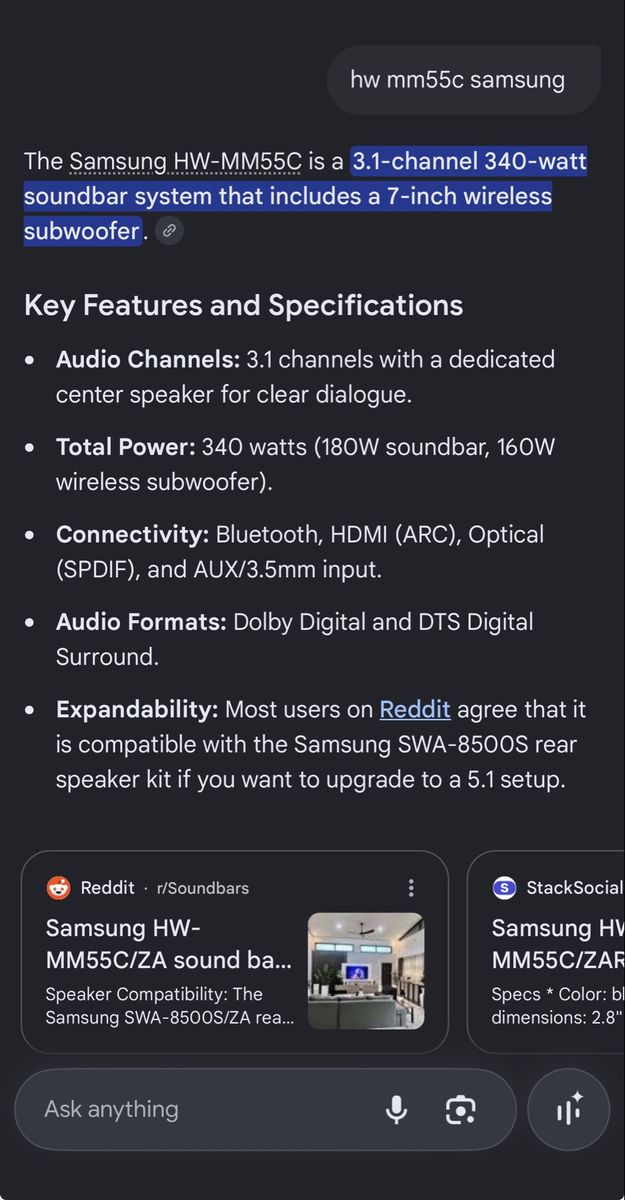Tap the highlighted 3.1-channel 340-watt summary text
The width and height of the screenshot is (625, 1200).
pos(305,196)
